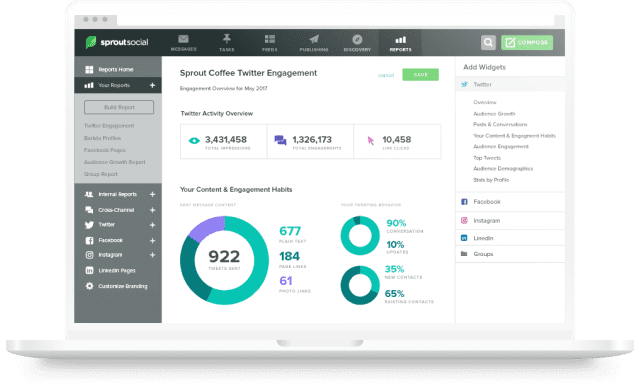Click the sidebar Instagram icon
The image size is (640, 392).
click(89, 255)
